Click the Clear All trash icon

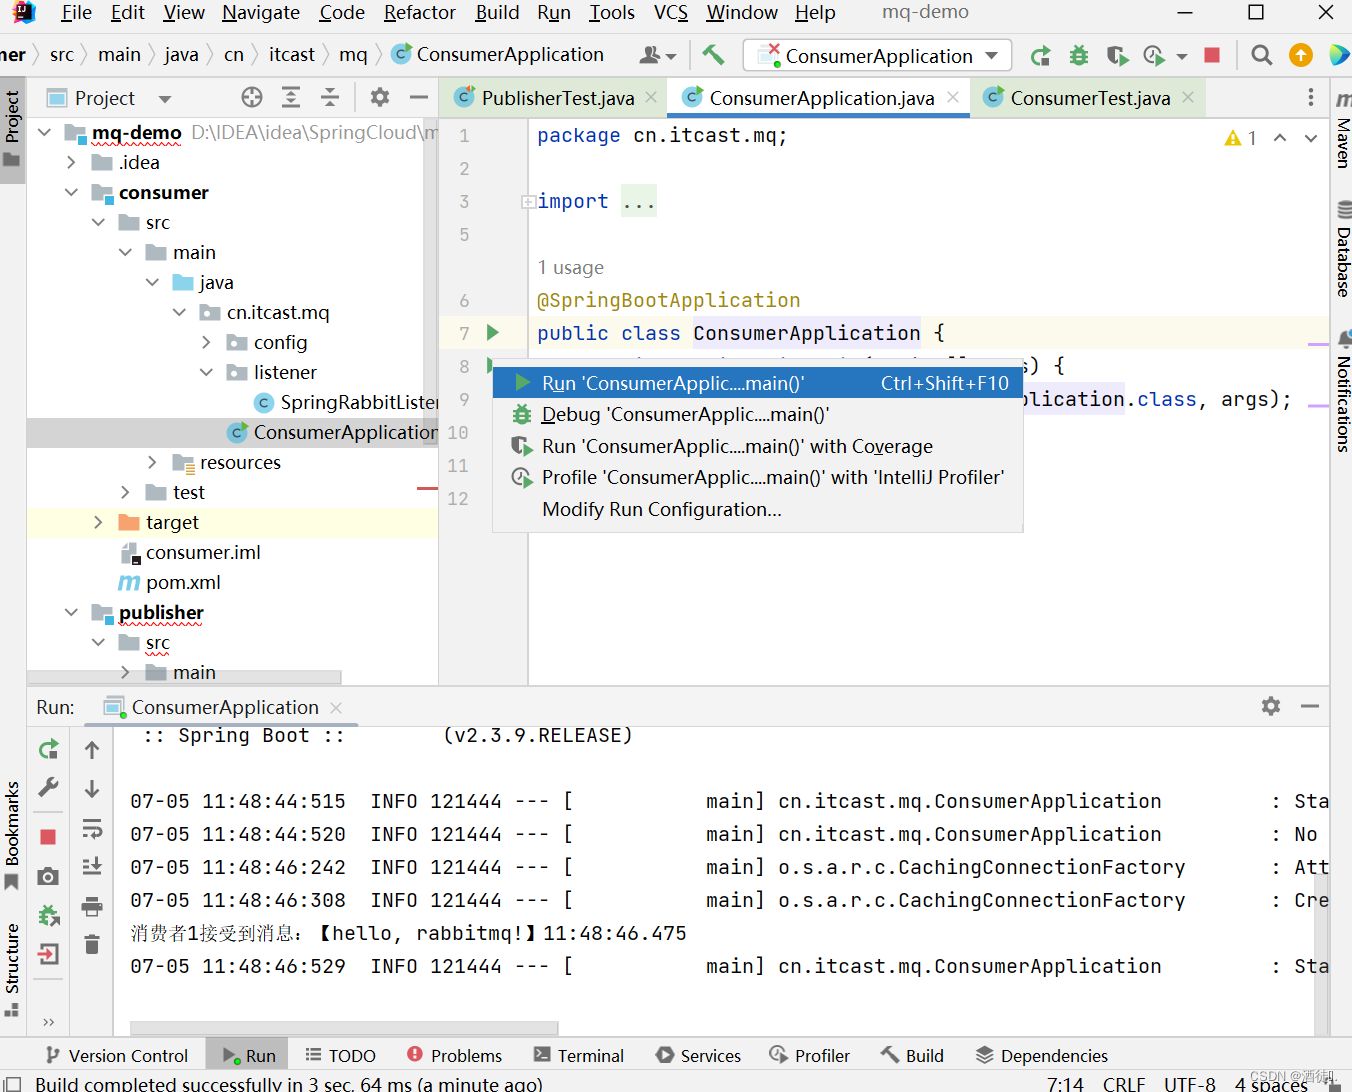tap(92, 944)
